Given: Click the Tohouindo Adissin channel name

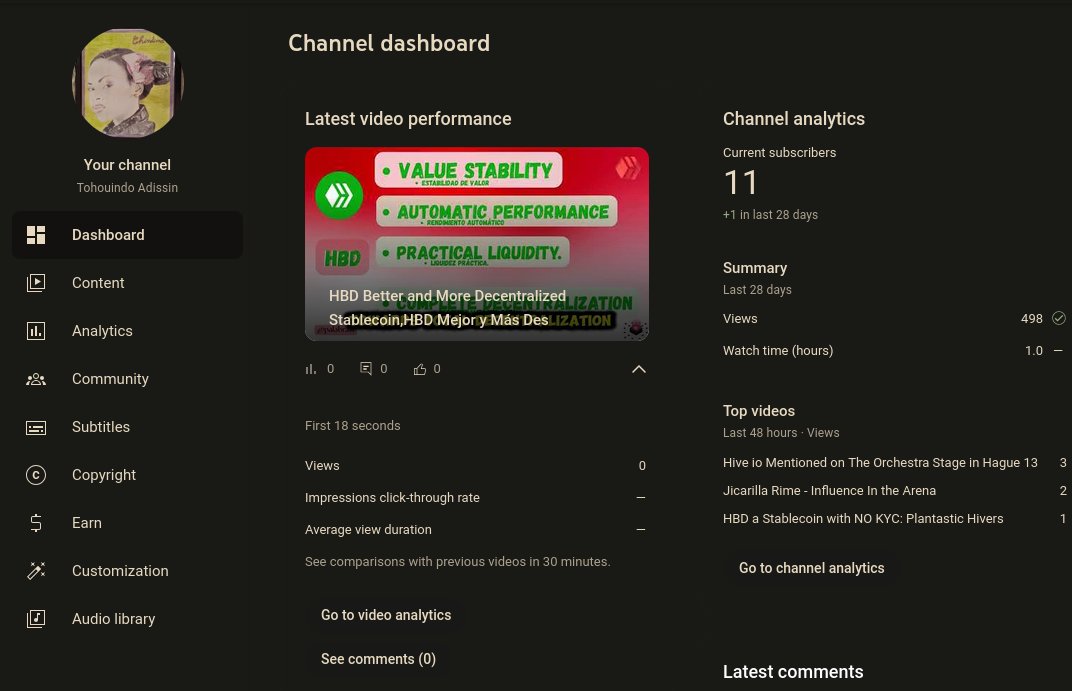Looking at the screenshot, I should tap(127, 187).
